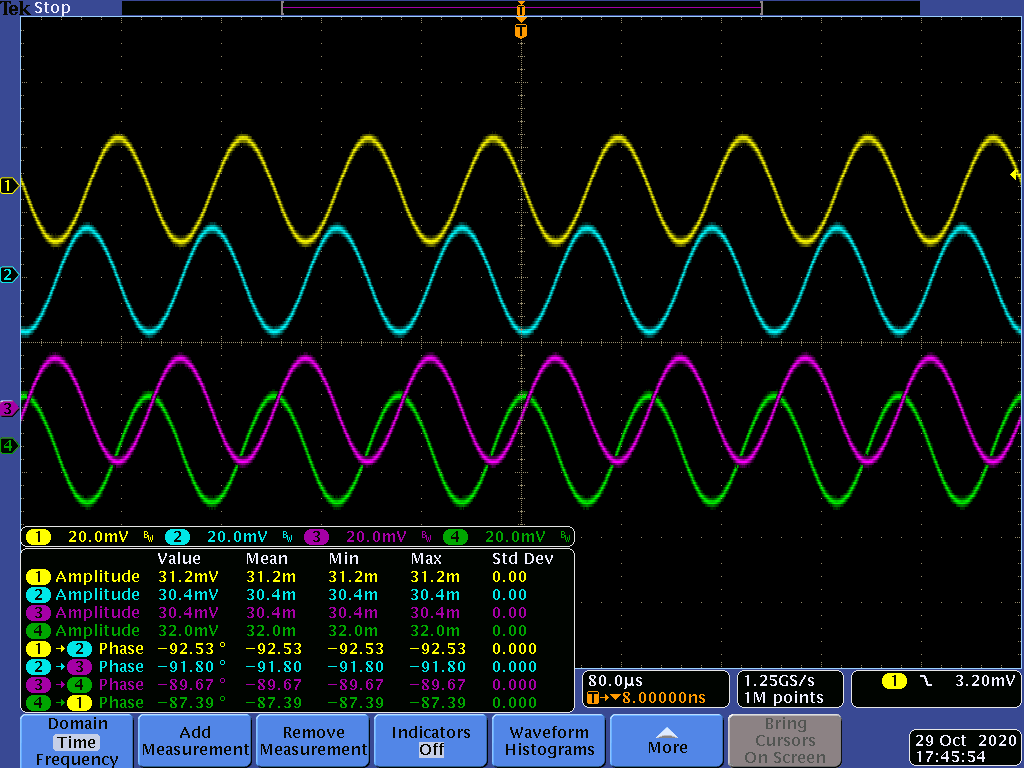Click the yellow channel 1 ground marker

9,186
